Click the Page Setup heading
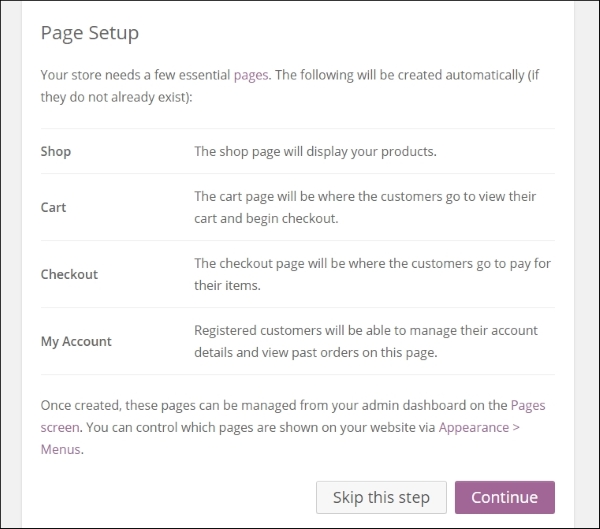Image resolution: width=600 pixels, height=529 pixels. pyautogui.click(x=90, y=33)
